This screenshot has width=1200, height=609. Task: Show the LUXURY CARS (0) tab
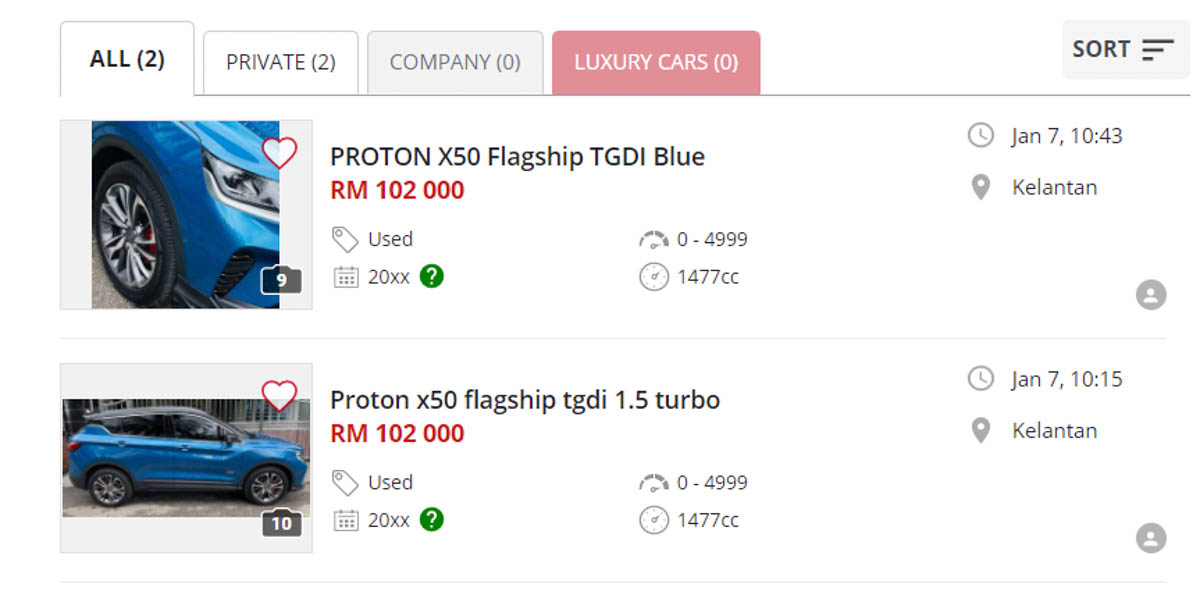pos(656,63)
